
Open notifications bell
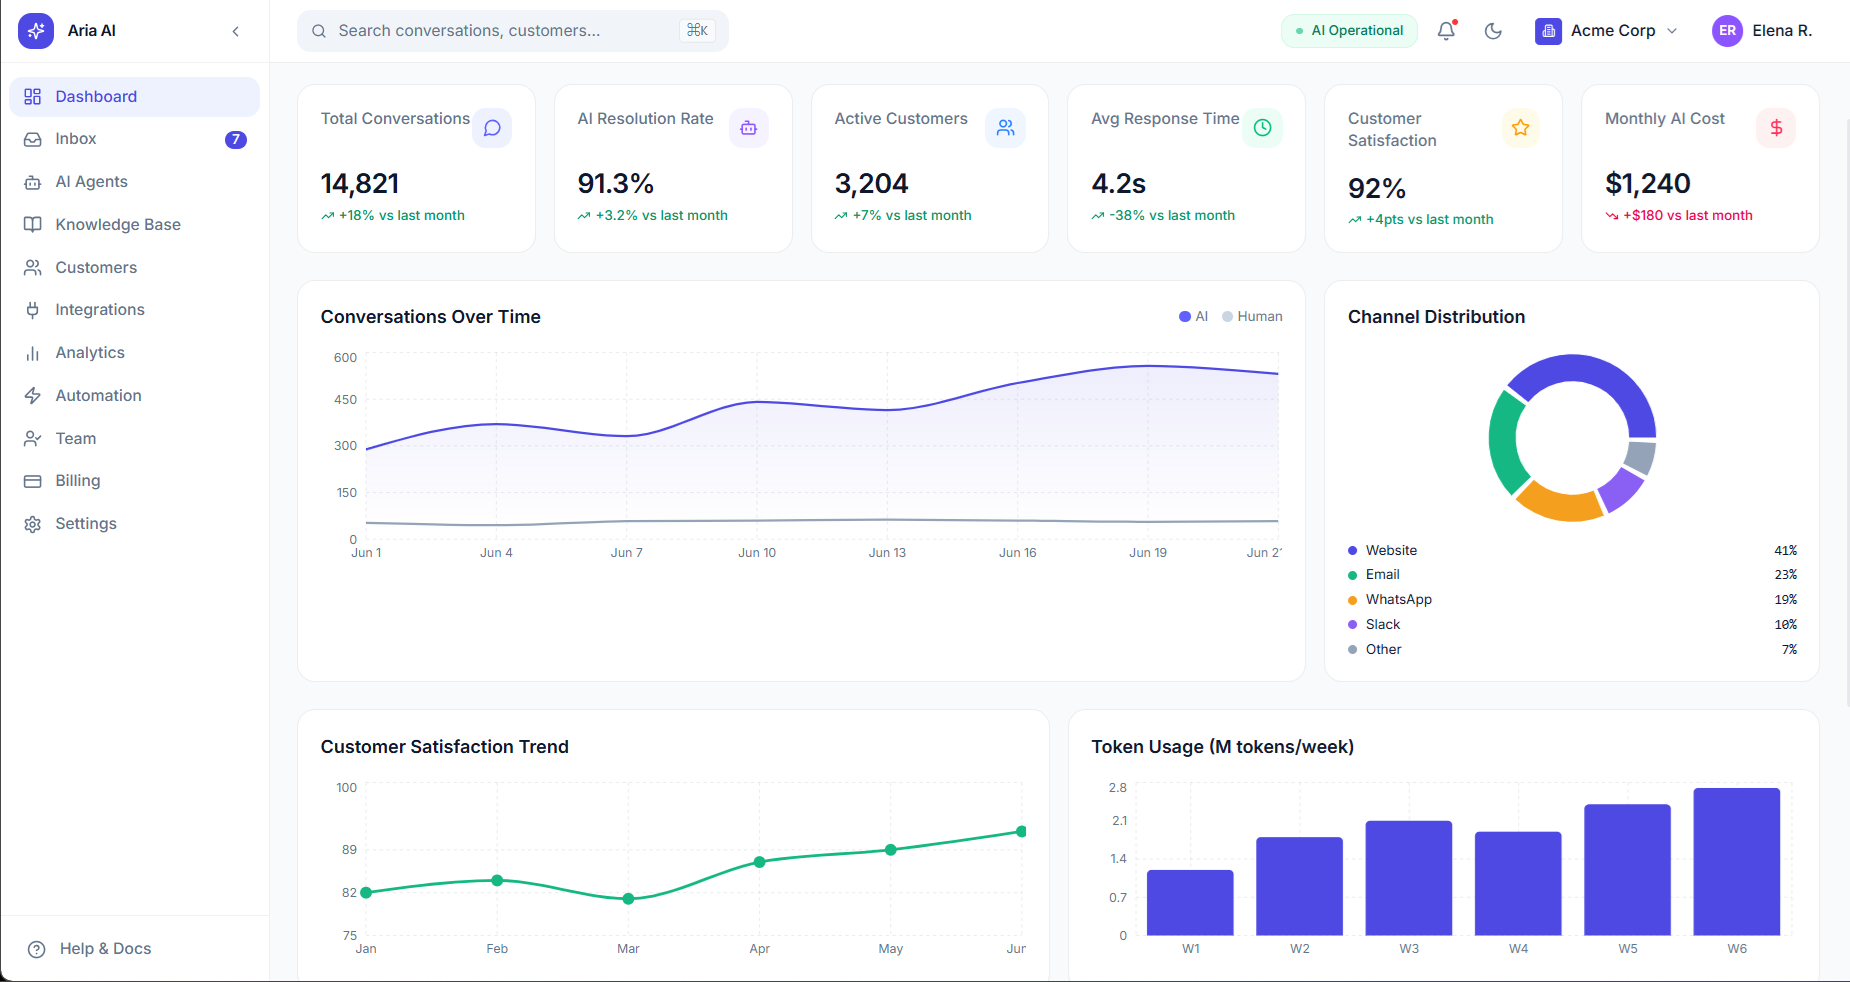pos(1446,31)
